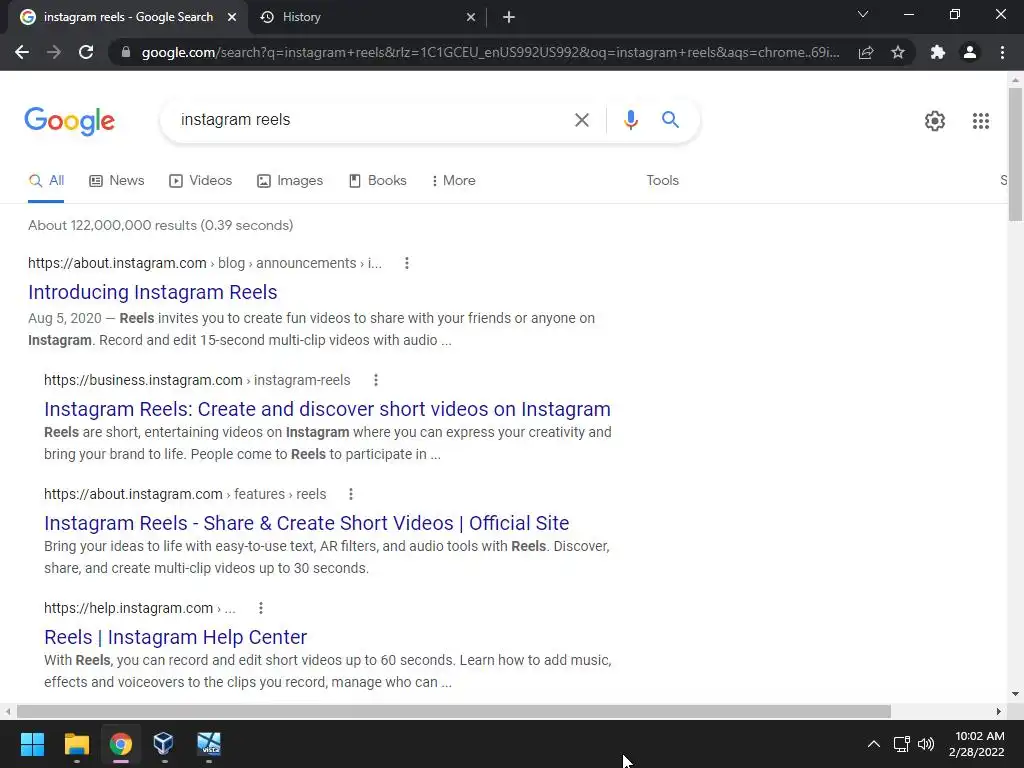Image resolution: width=1024 pixels, height=768 pixels.
Task: Close the instagram reels Google Search tab
Action: click(232, 17)
